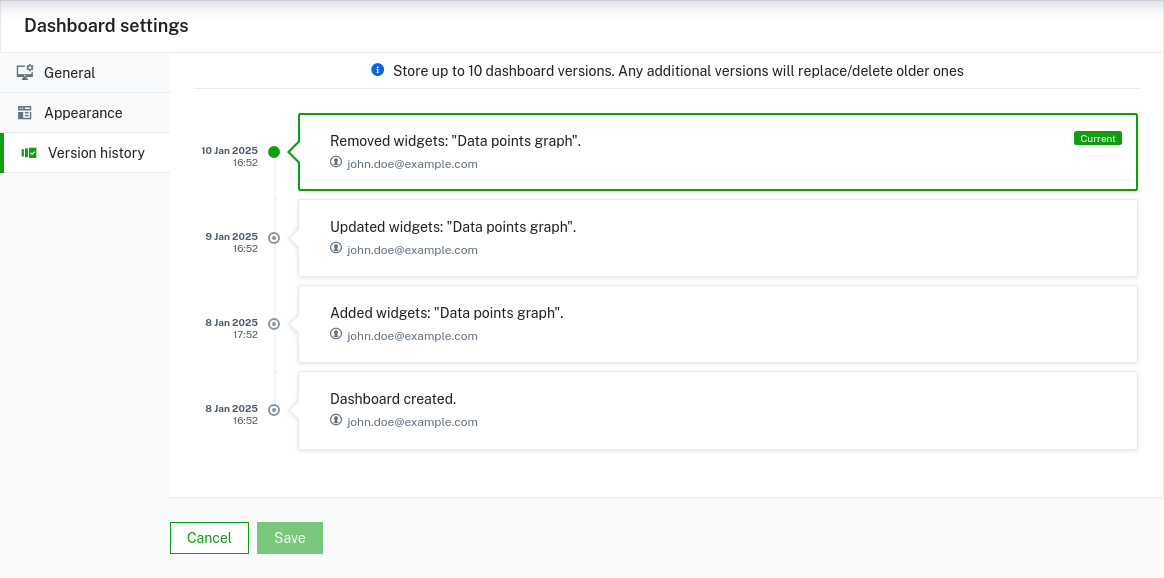Click user icon on Removed widgets entry
Viewport: 1164px width, 578px height.
[x=336, y=162]
